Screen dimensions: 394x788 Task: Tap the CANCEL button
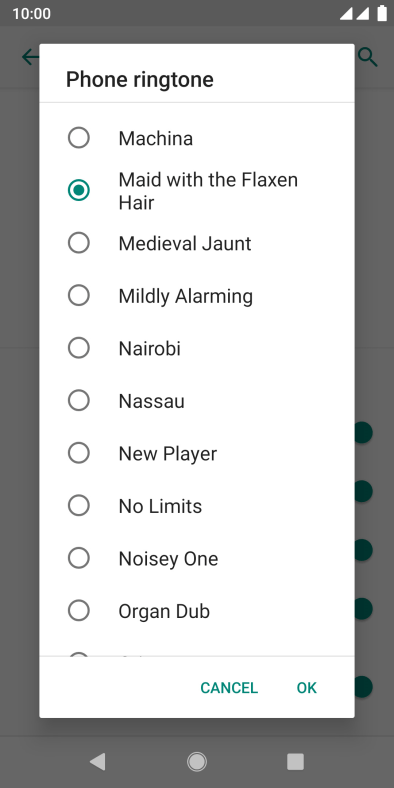click(x=229, y=687)
